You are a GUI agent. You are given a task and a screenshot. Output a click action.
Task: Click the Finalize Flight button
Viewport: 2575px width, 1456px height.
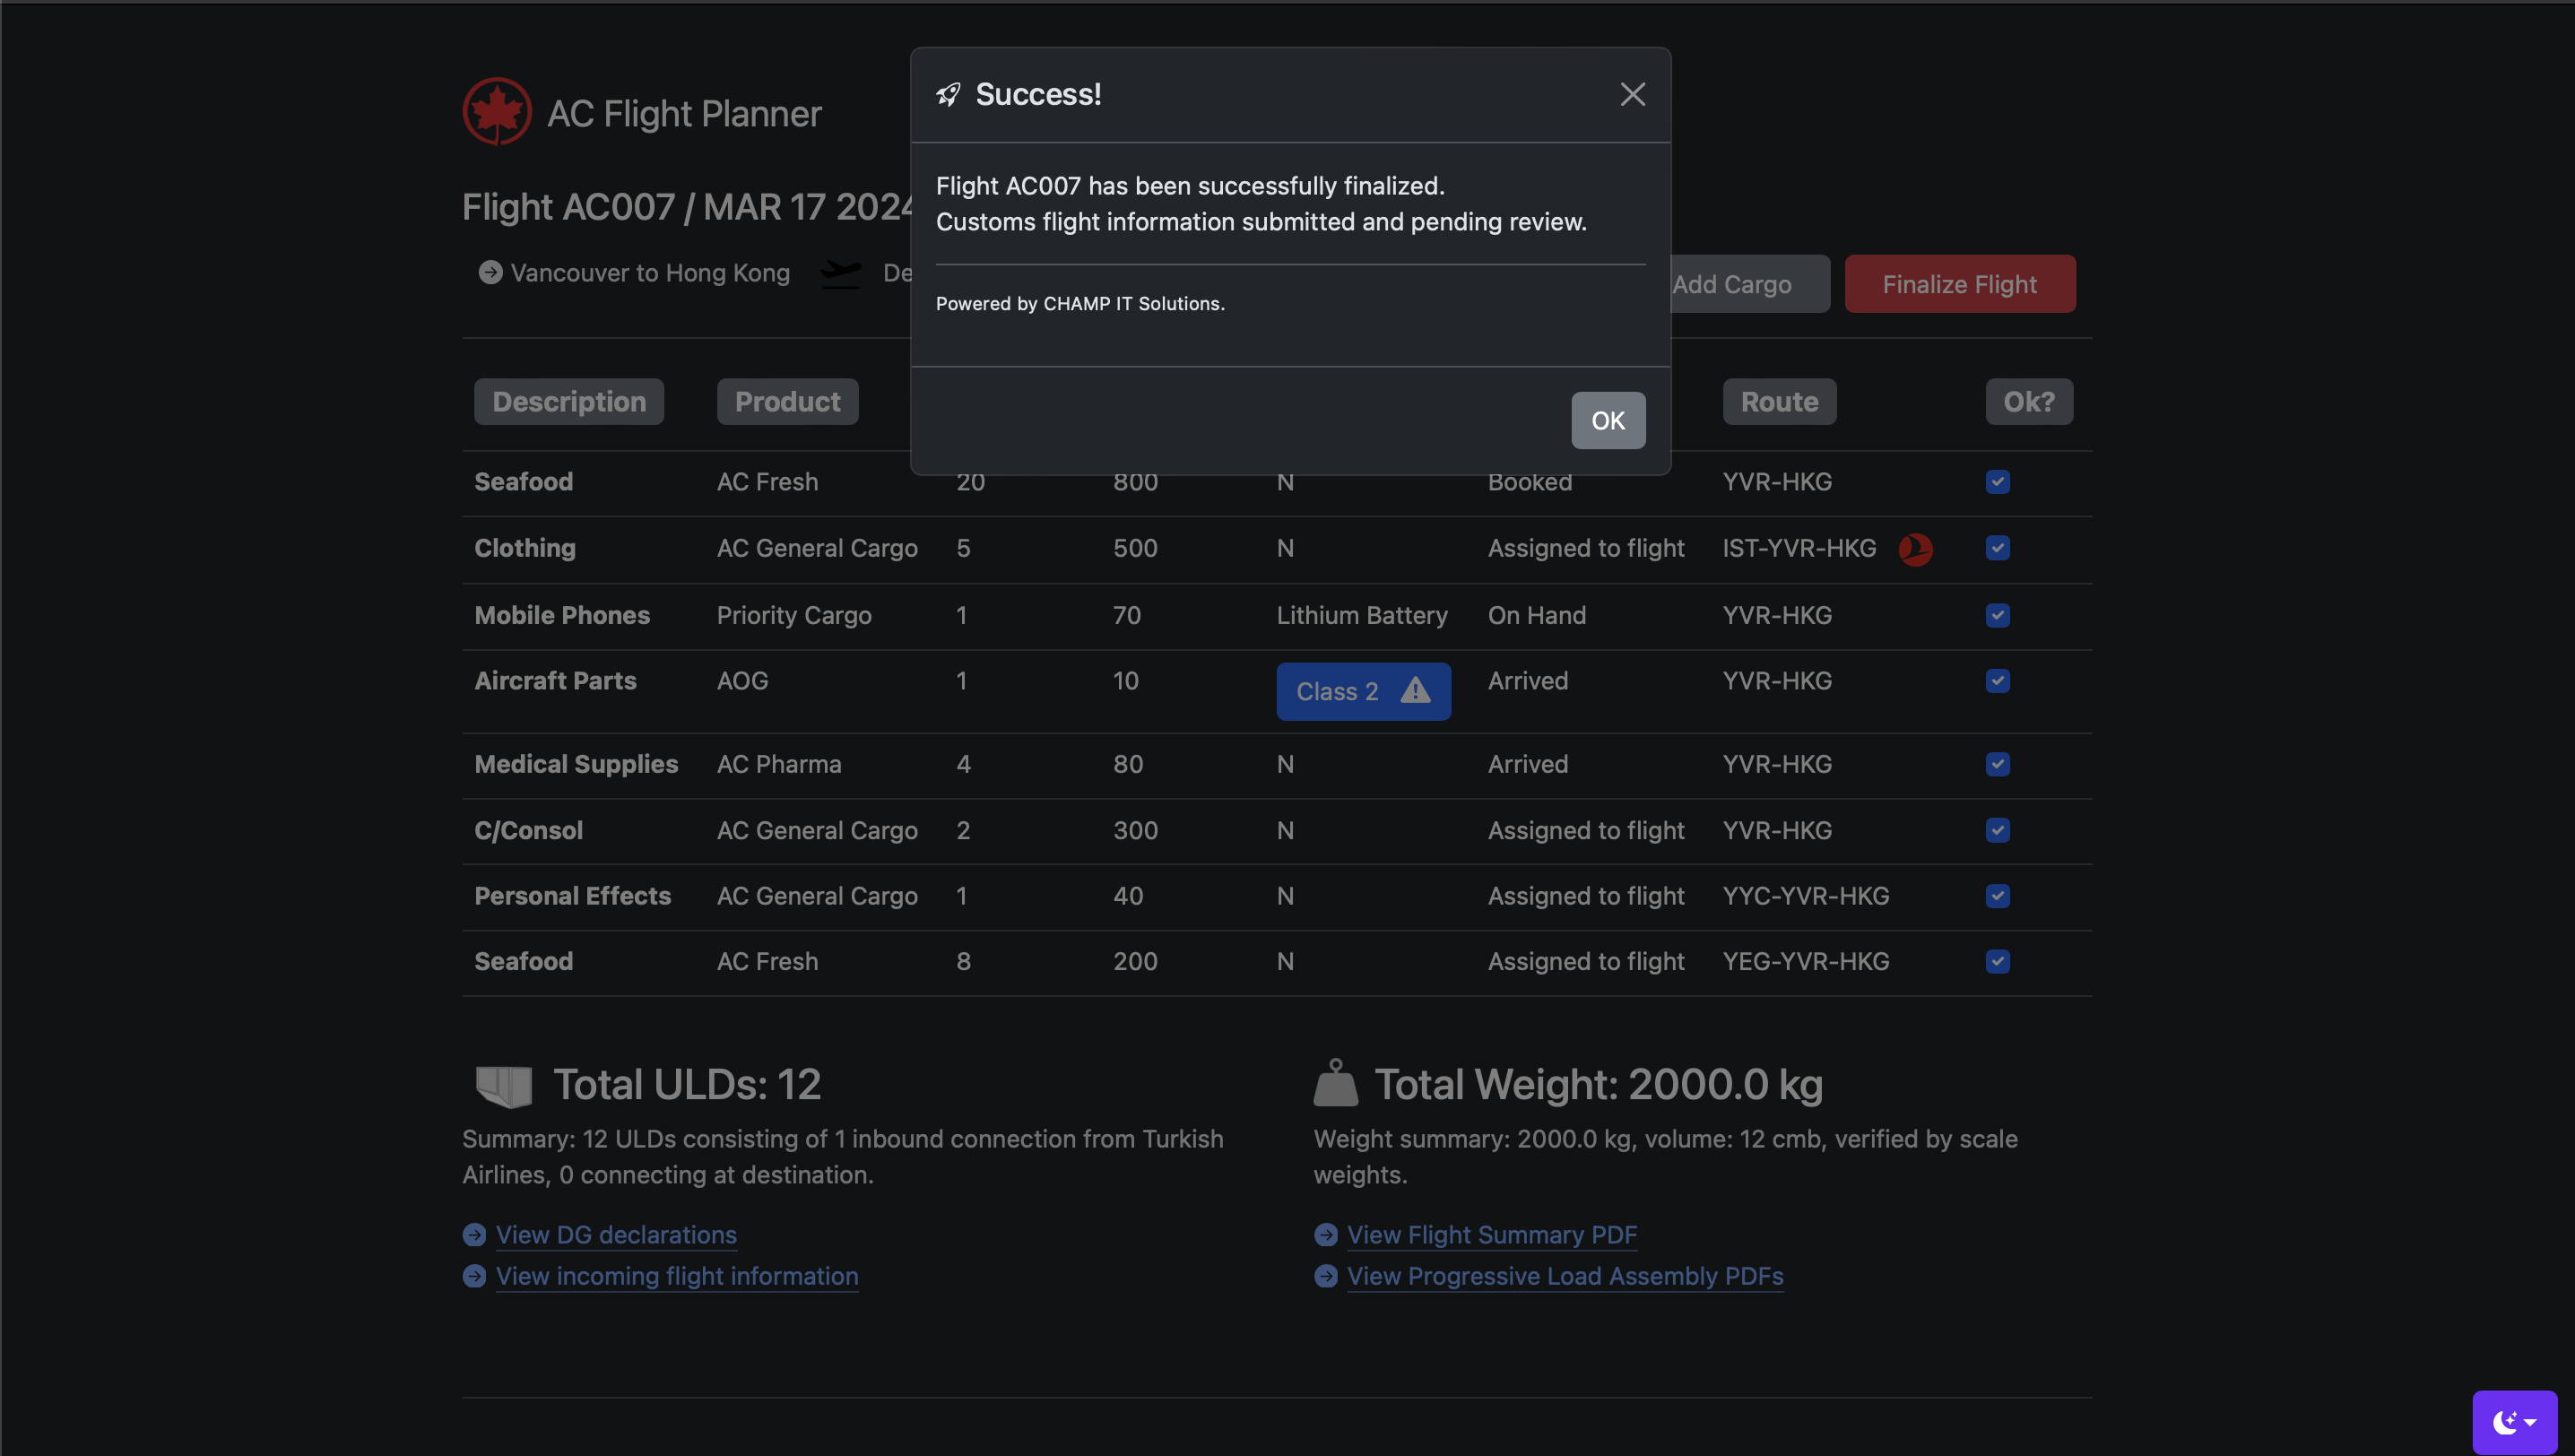(1959, 285)
